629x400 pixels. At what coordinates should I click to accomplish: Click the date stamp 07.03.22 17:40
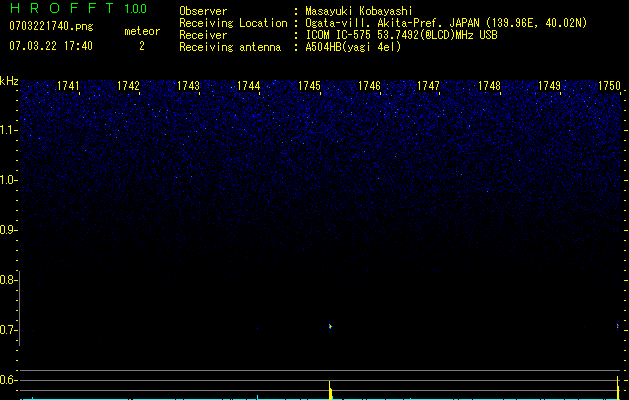50,46
